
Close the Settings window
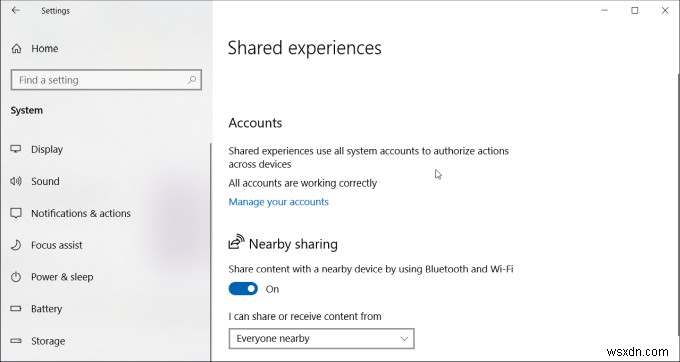click(x=665, y=10)
